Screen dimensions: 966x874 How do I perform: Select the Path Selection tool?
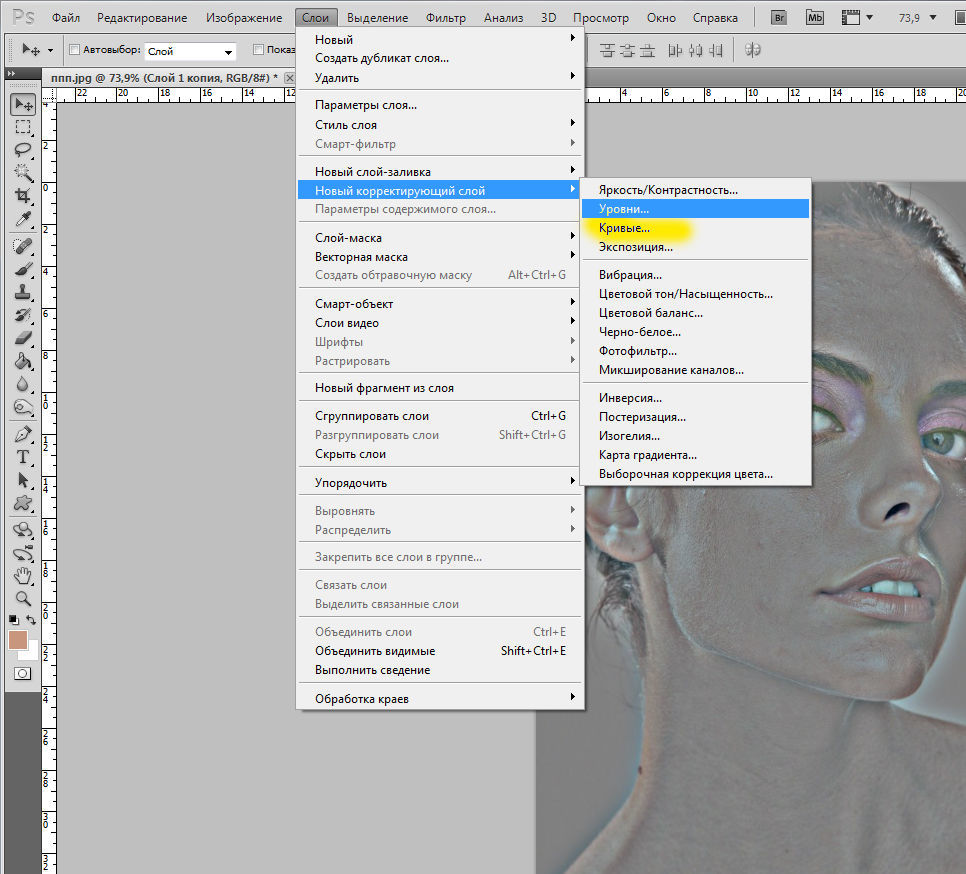point(23,480)
